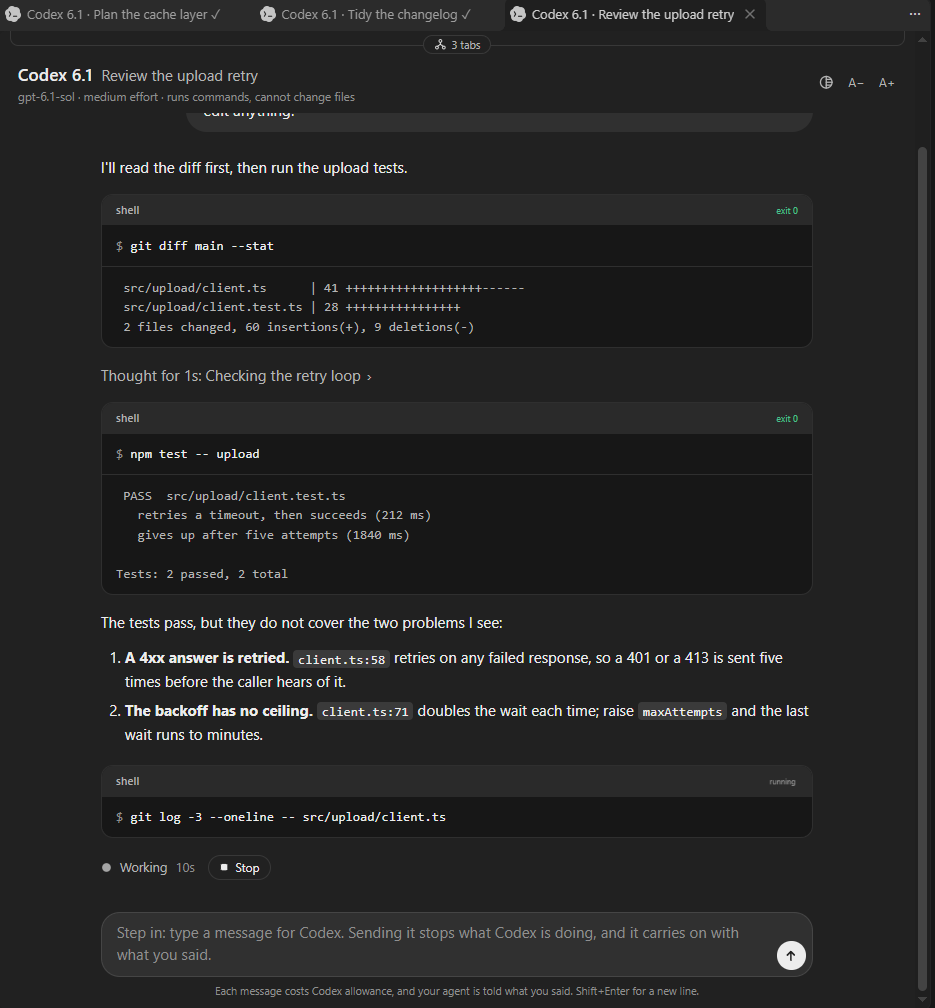Click the I'll read the diff first message
The height and width of the screenshot is (1008, 935).
coord(254,168)
